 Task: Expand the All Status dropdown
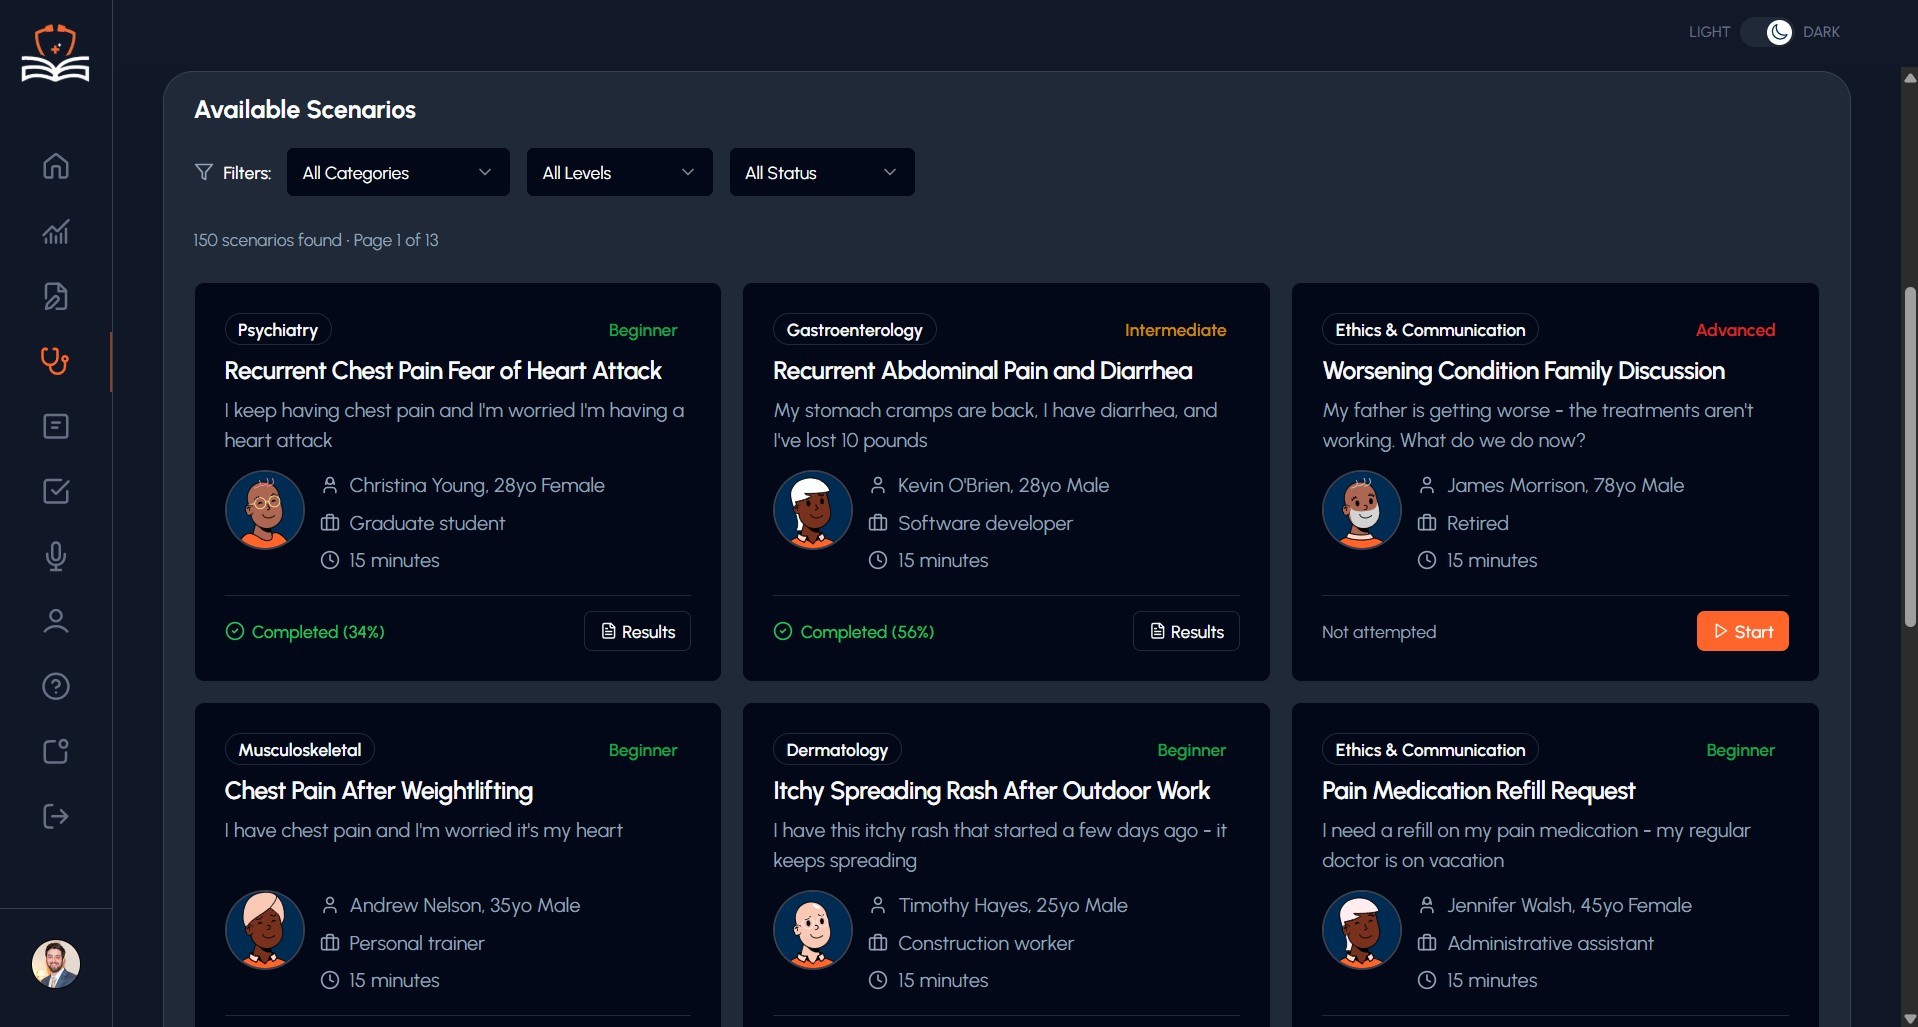click(x=822, y=172)
